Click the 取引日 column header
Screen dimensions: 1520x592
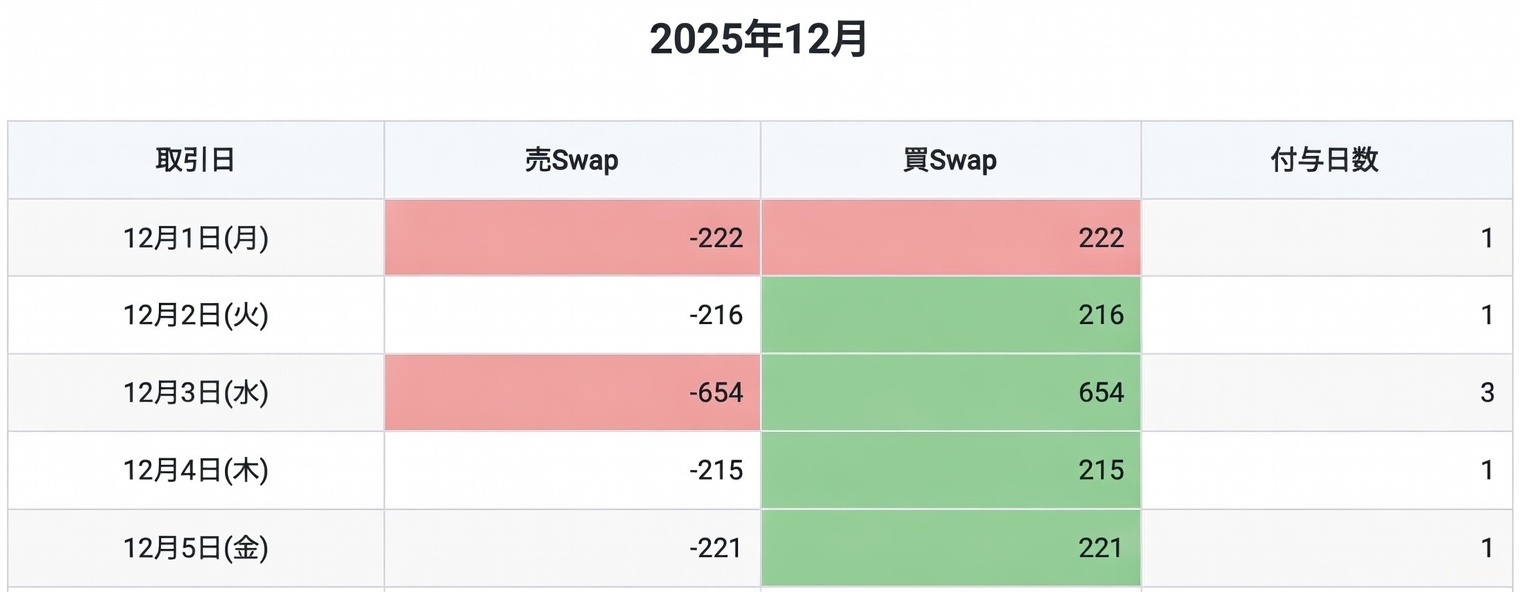click(x=195, y=160)
